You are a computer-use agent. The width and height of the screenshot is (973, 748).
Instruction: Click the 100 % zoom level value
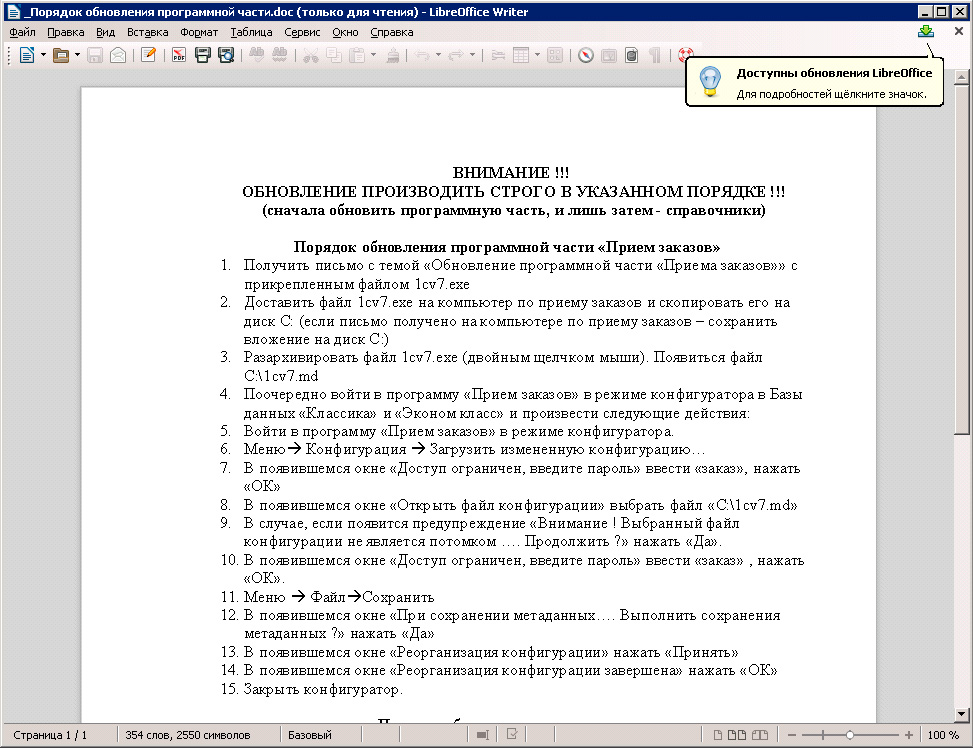point(942,735)
